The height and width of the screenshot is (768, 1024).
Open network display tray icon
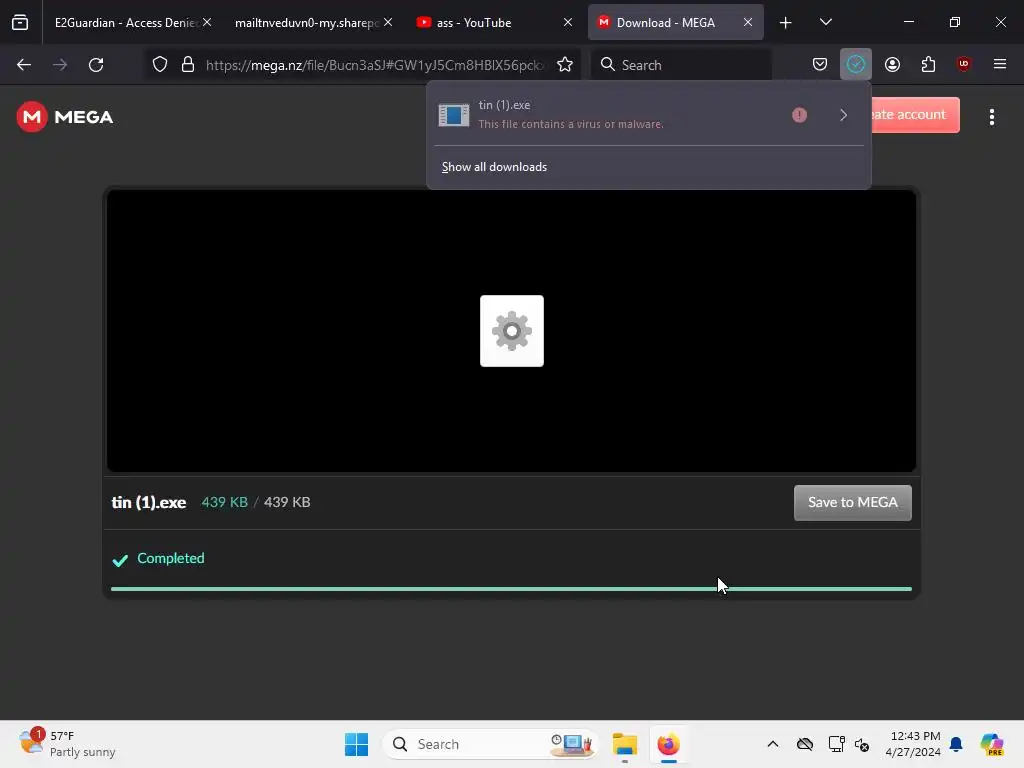(836, 744)
